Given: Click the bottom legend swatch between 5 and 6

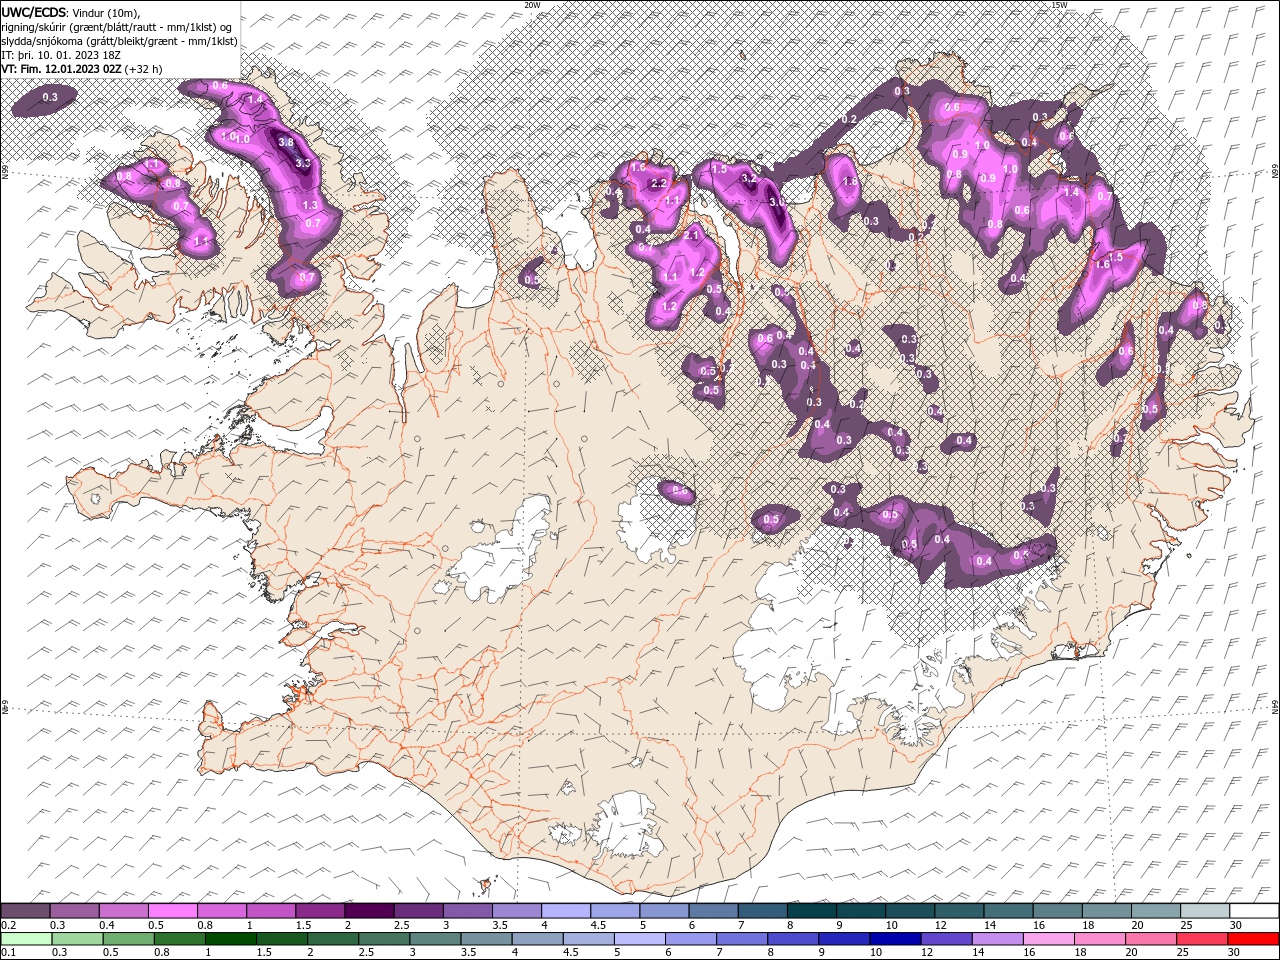Looking at the screenshot, I should click(x=640, y=939).
